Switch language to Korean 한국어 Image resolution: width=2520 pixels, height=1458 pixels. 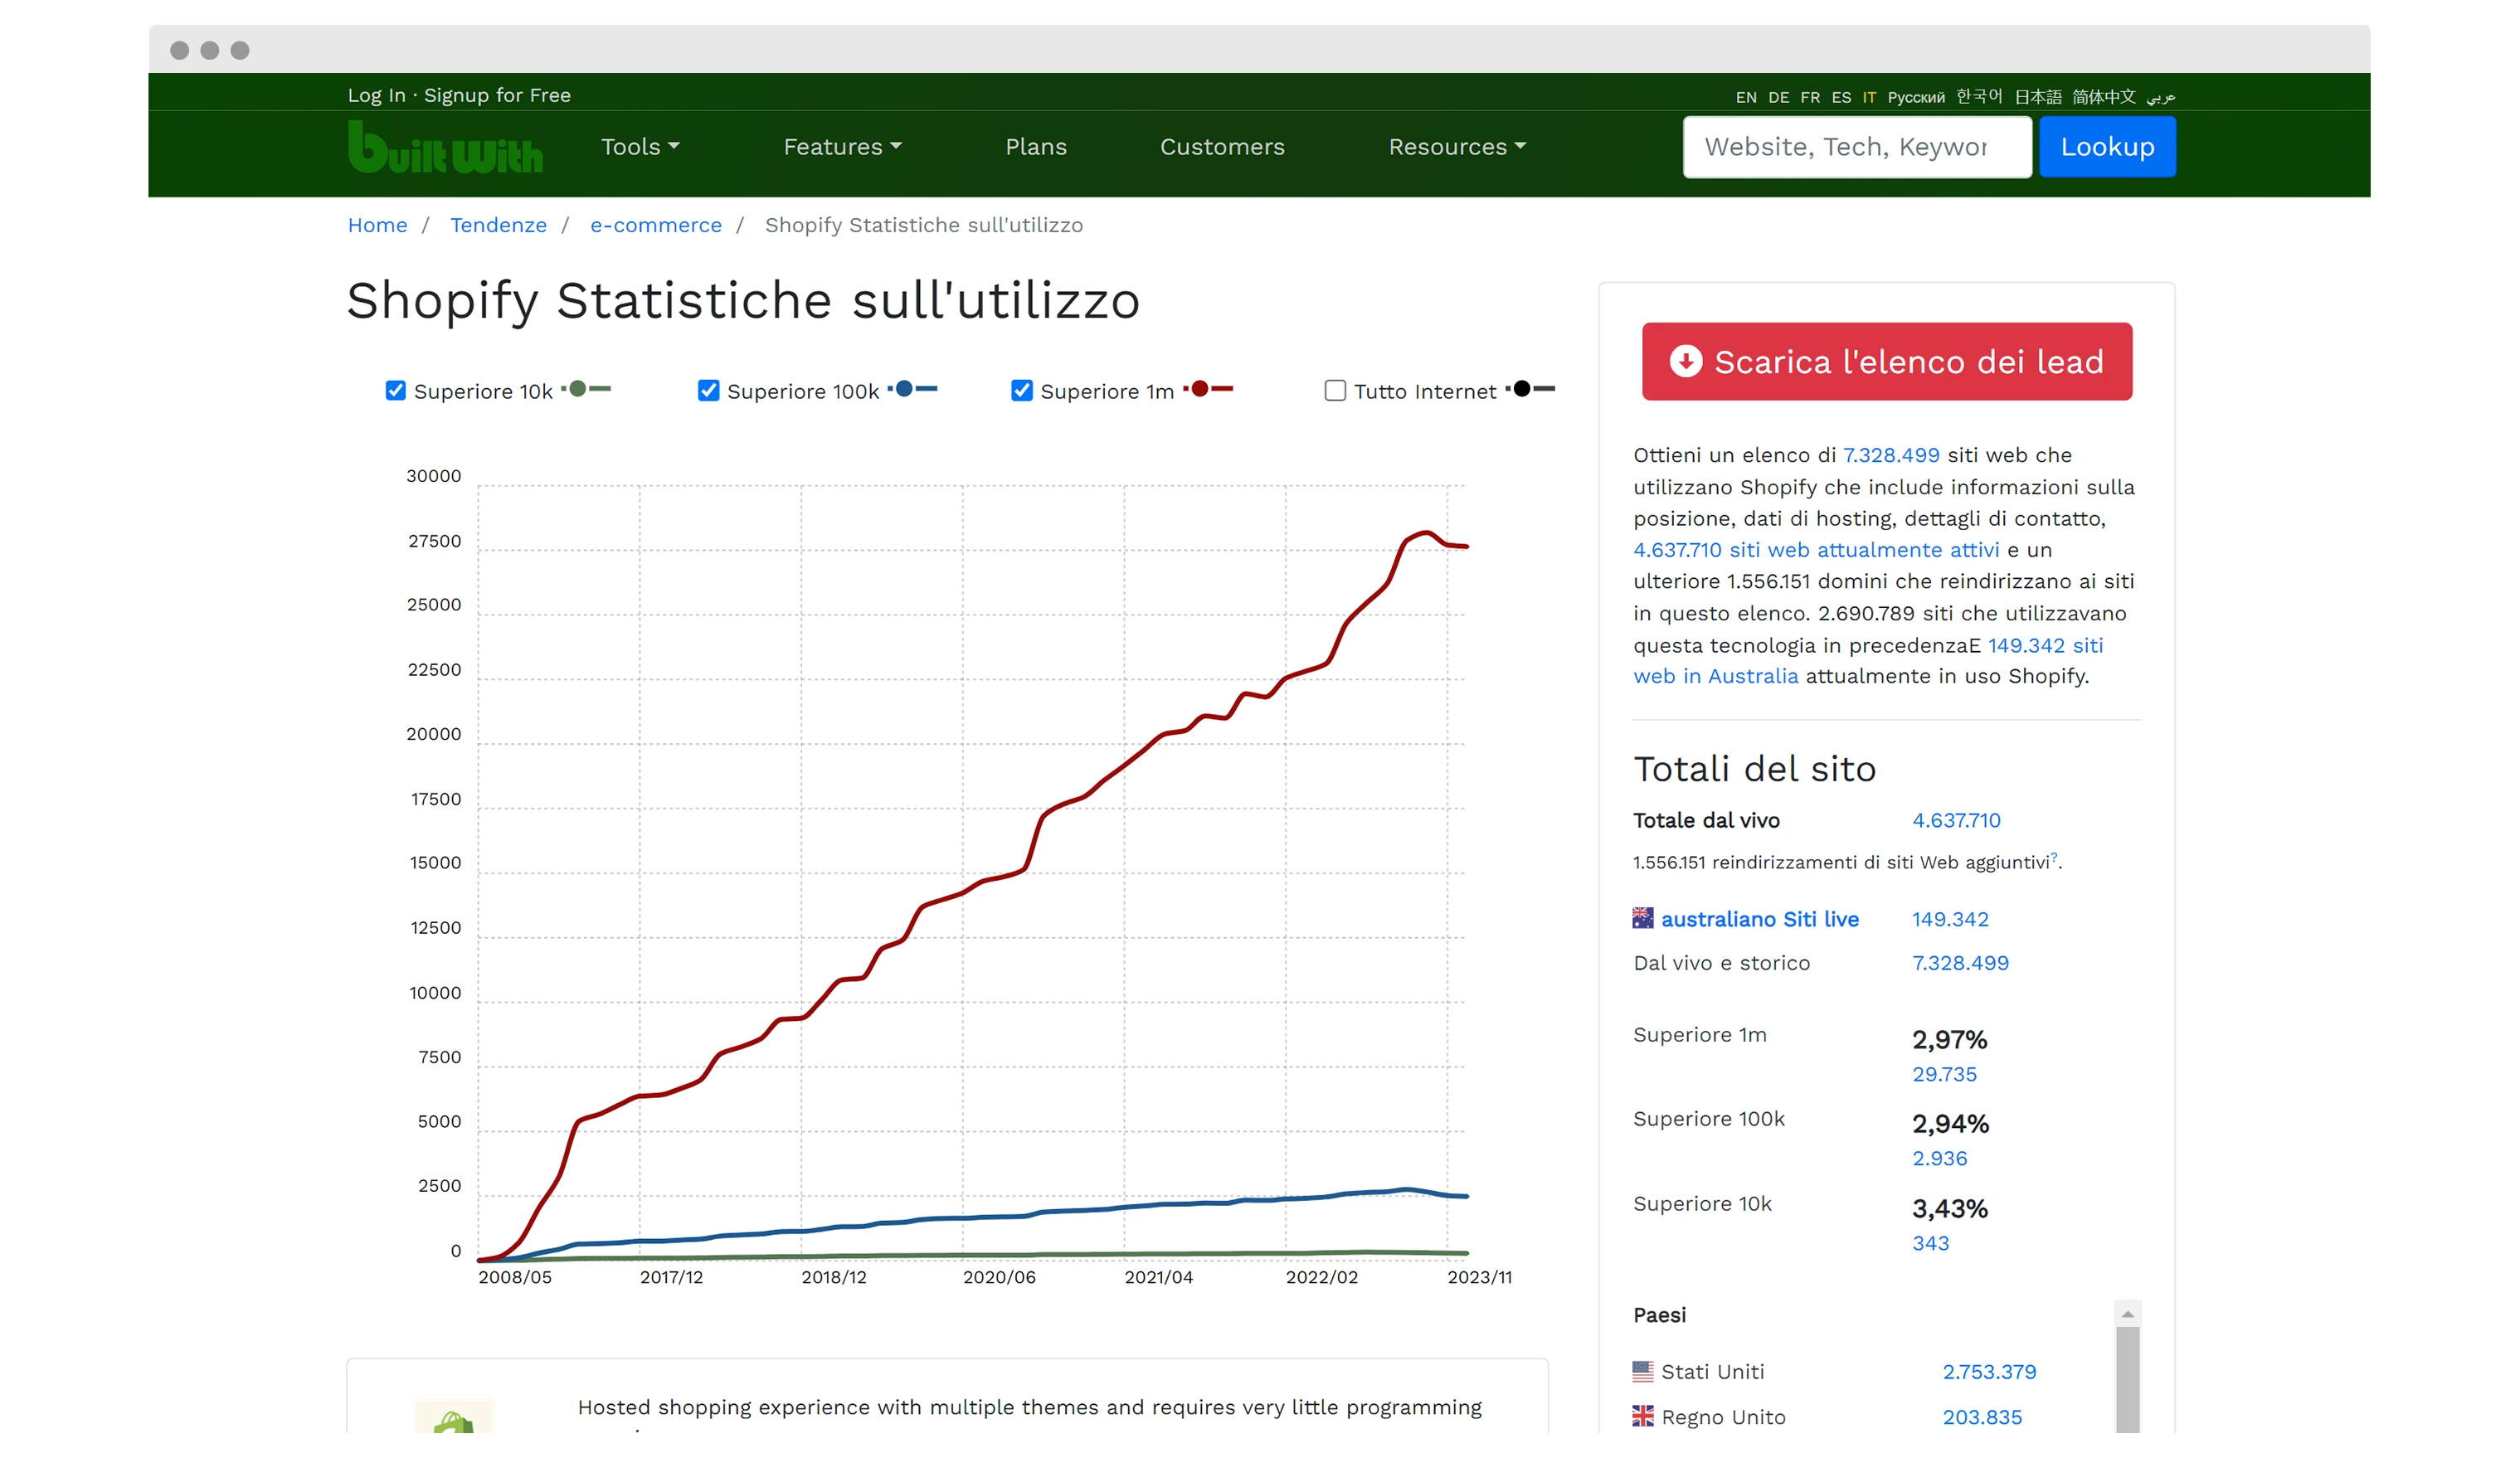tap(1979, 96)
